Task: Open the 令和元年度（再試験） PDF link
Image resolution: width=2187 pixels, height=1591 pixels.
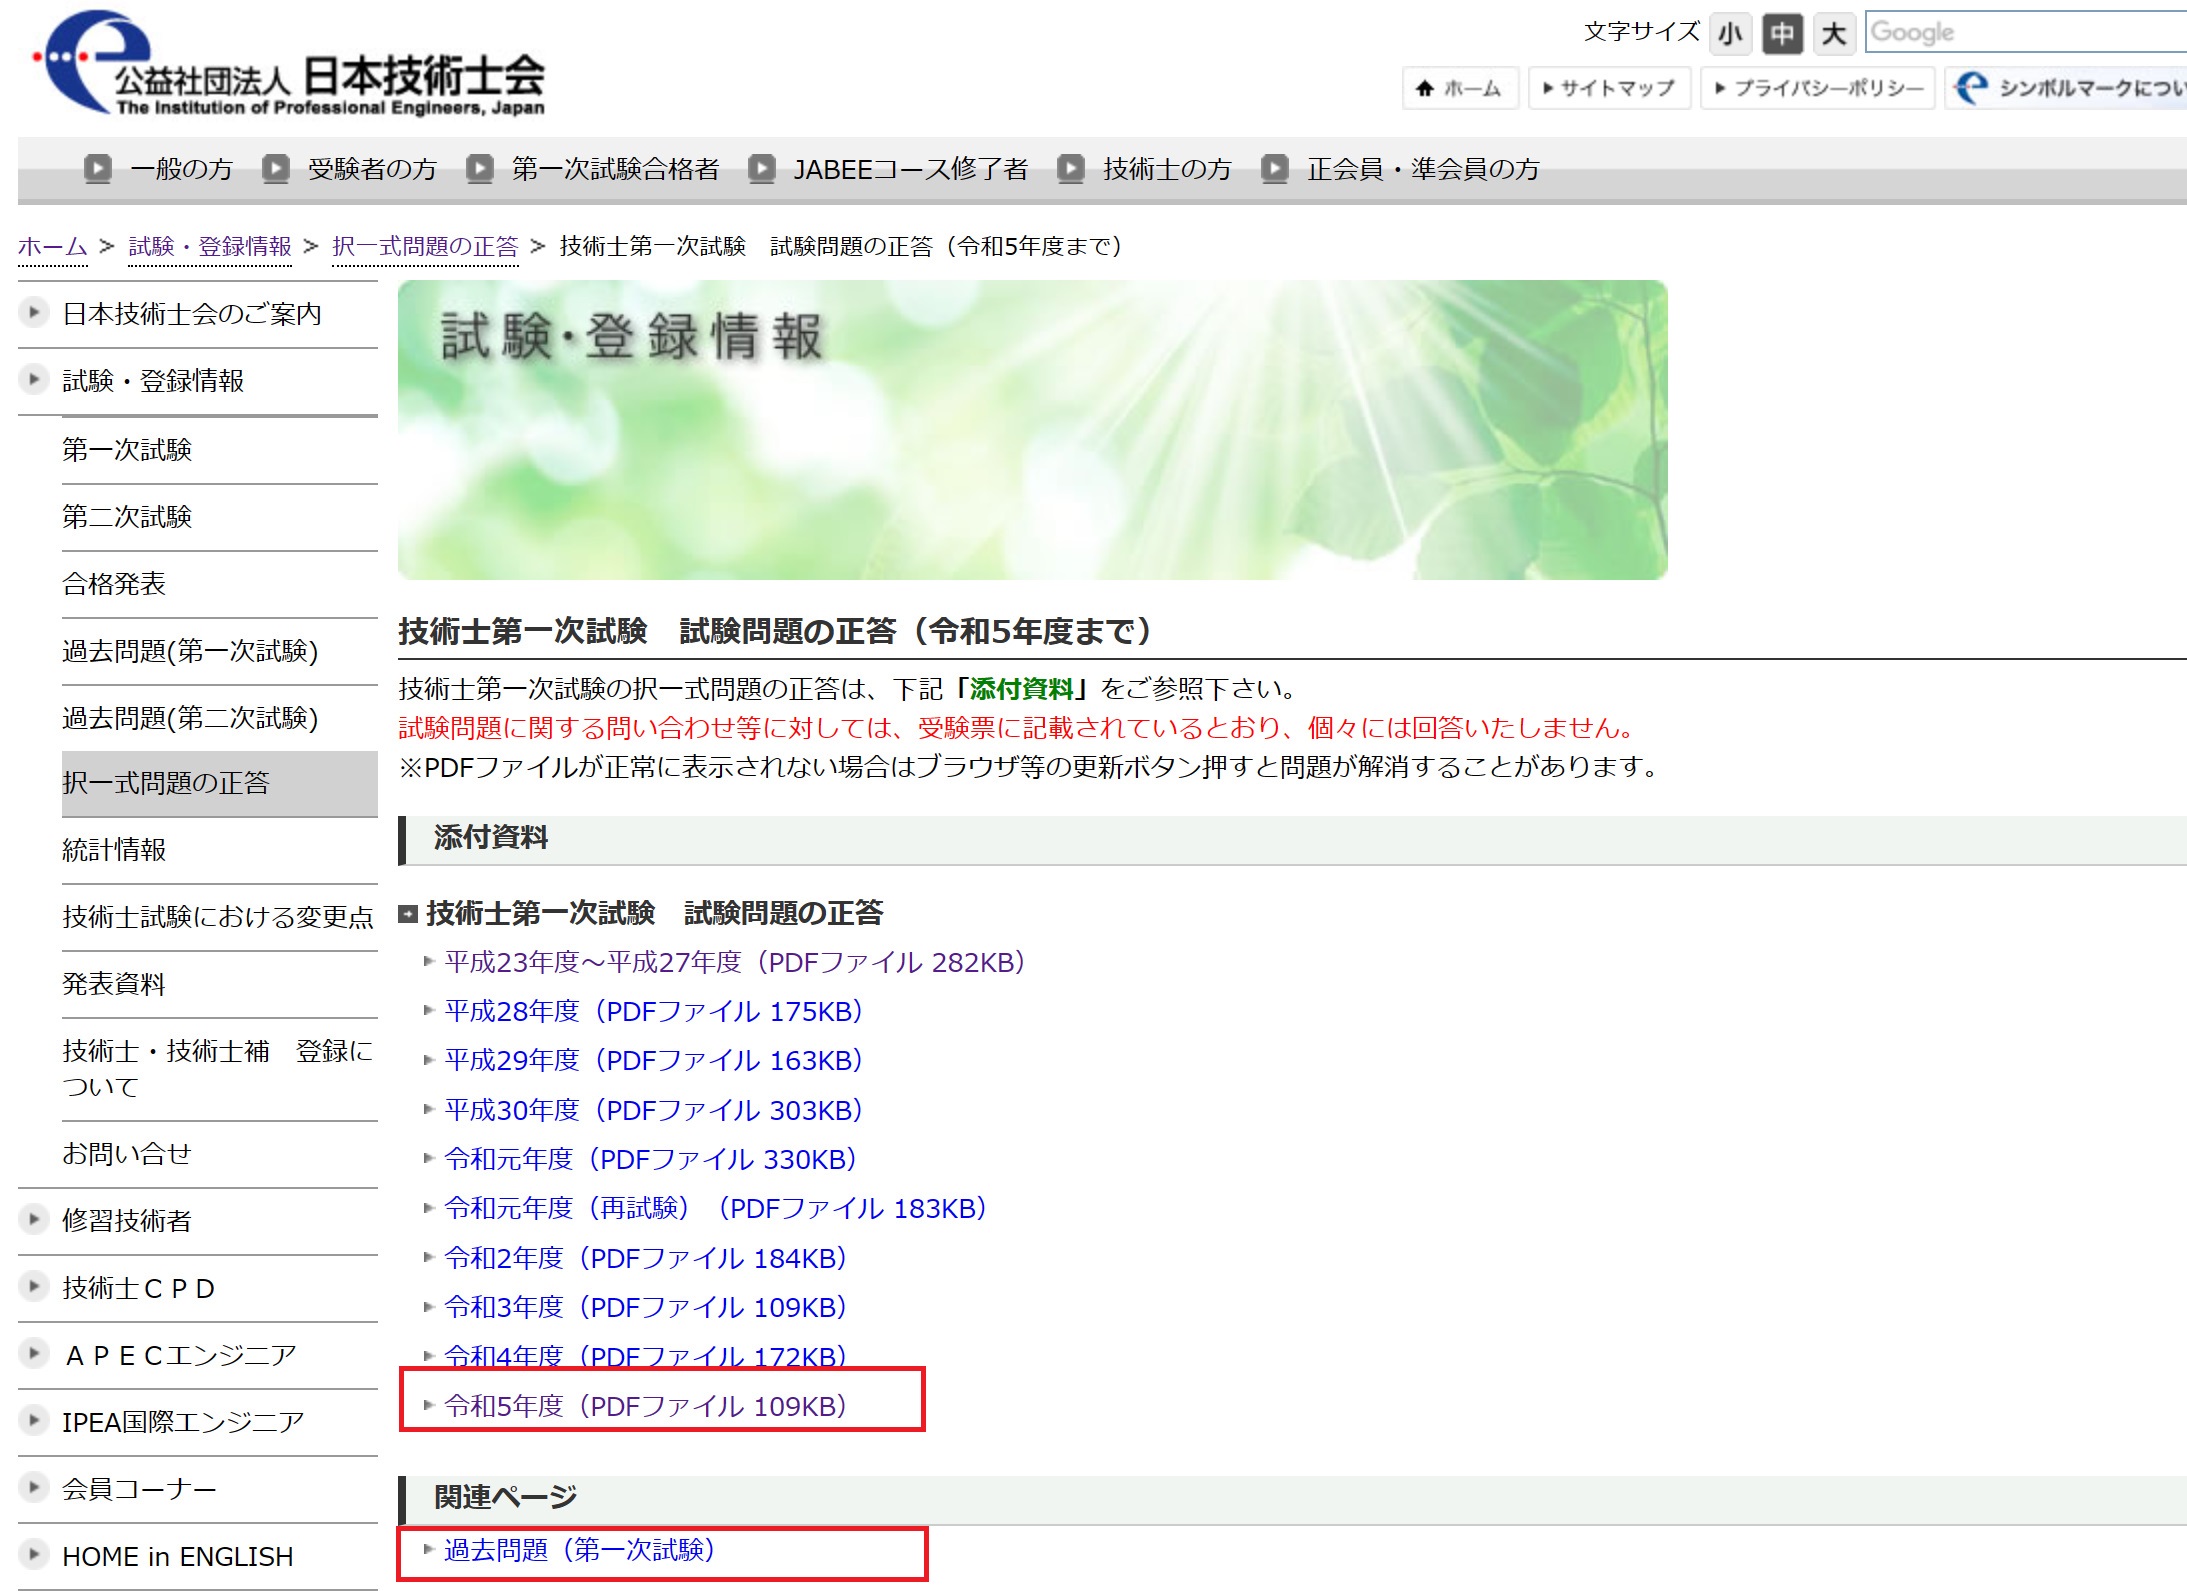Action: pos(716,1208)
